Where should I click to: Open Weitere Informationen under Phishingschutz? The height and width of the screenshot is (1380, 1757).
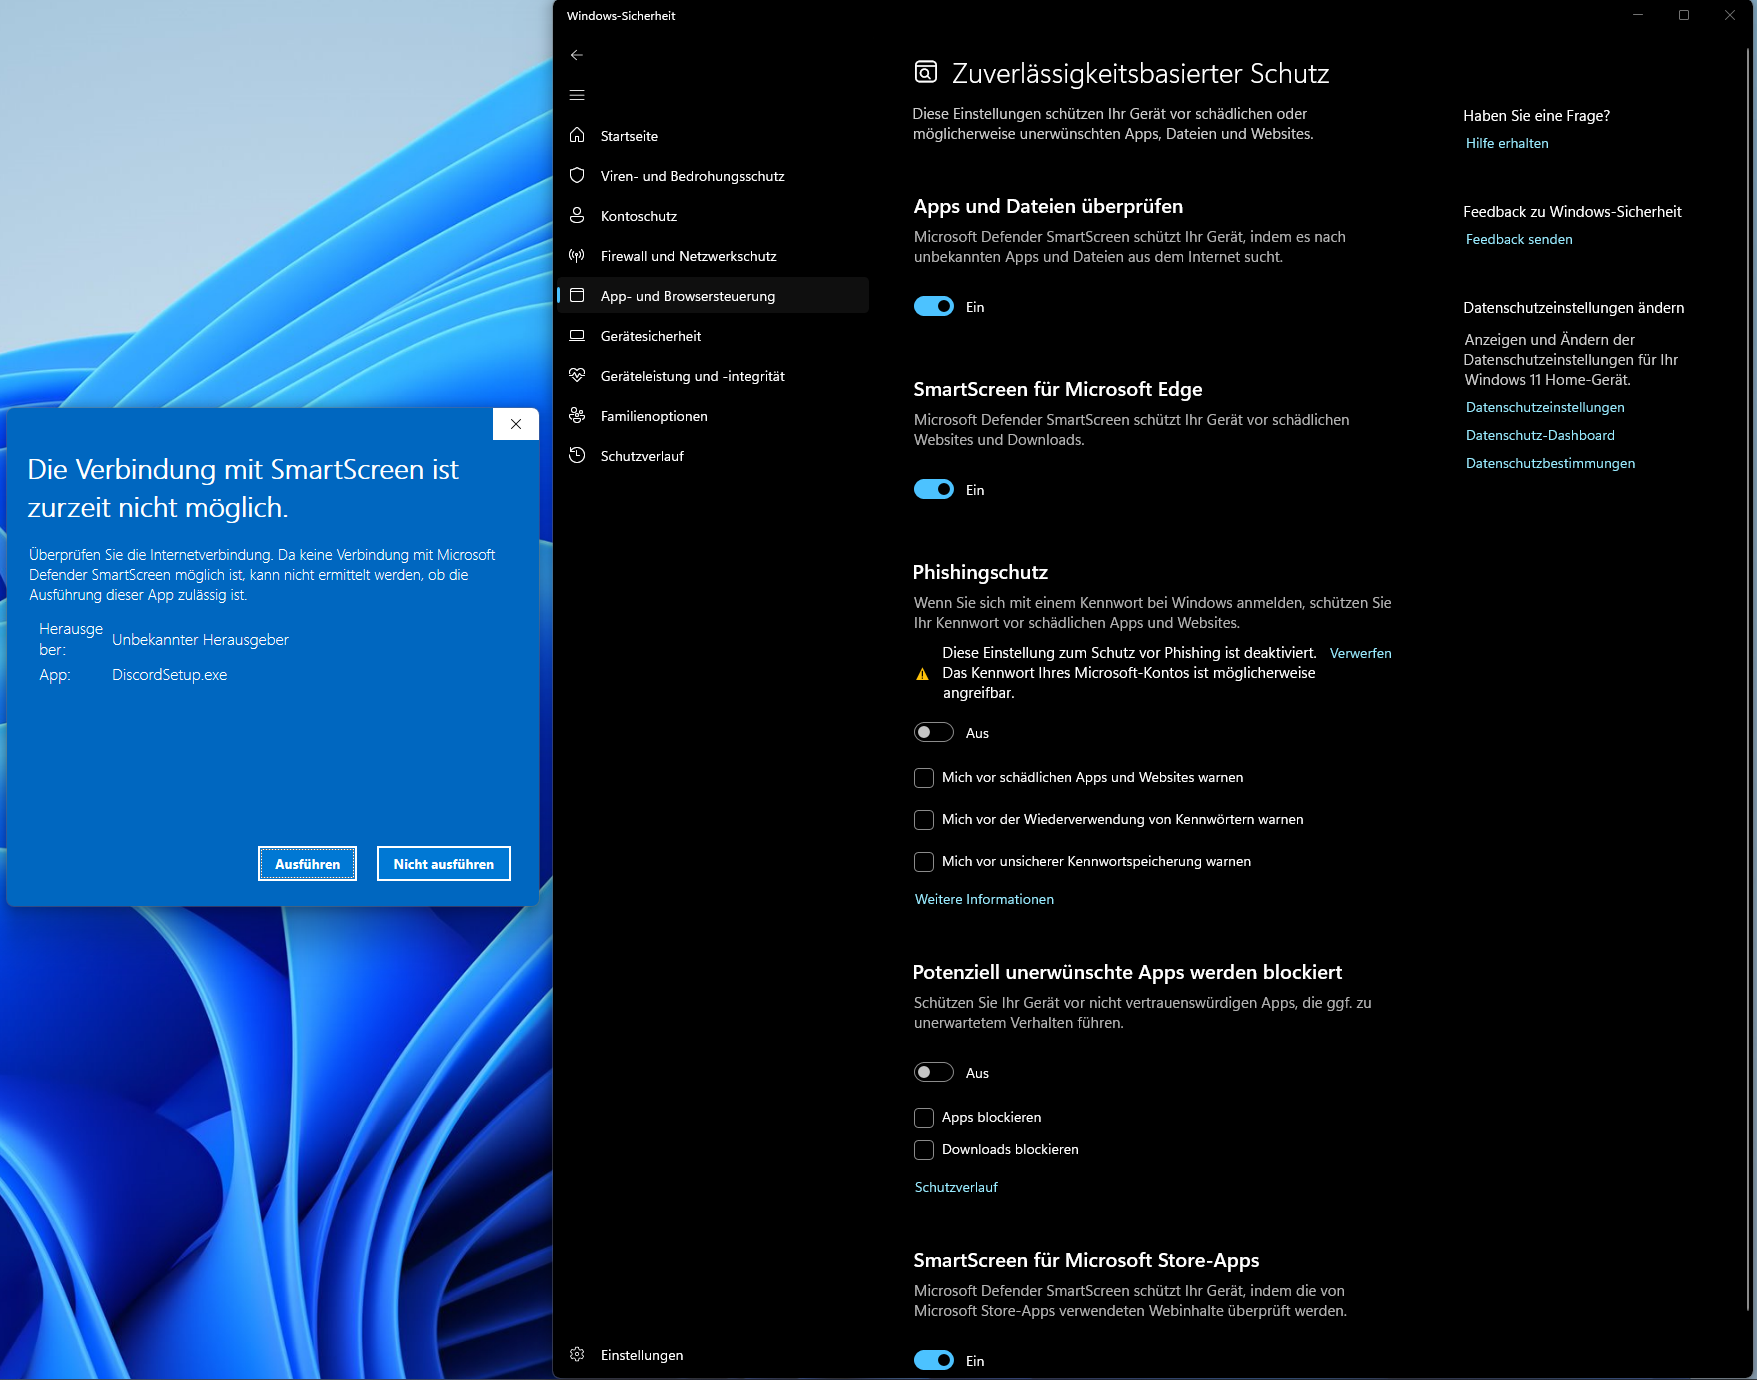click(x=984, y=899)
